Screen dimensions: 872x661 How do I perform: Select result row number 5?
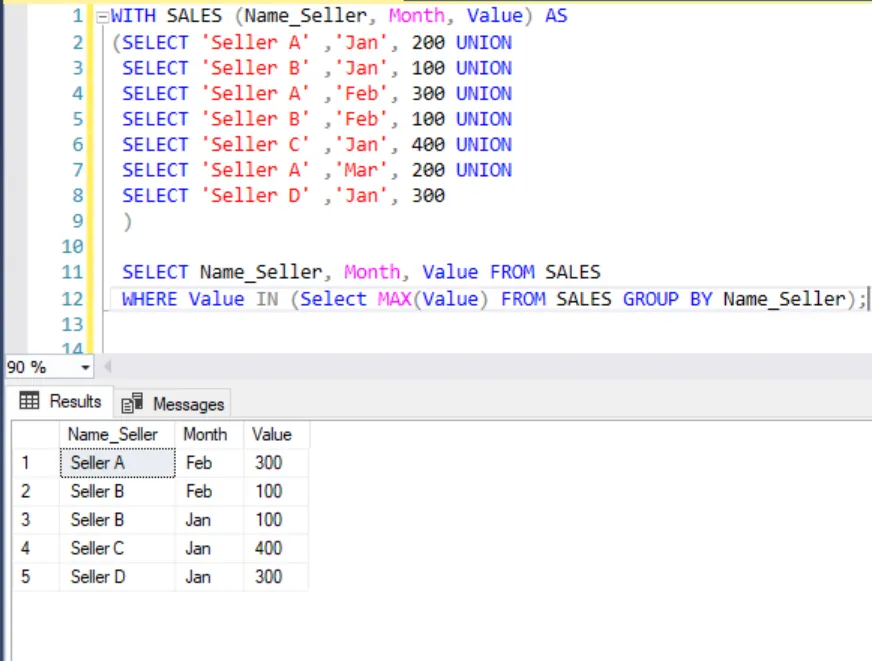(36, 576)
